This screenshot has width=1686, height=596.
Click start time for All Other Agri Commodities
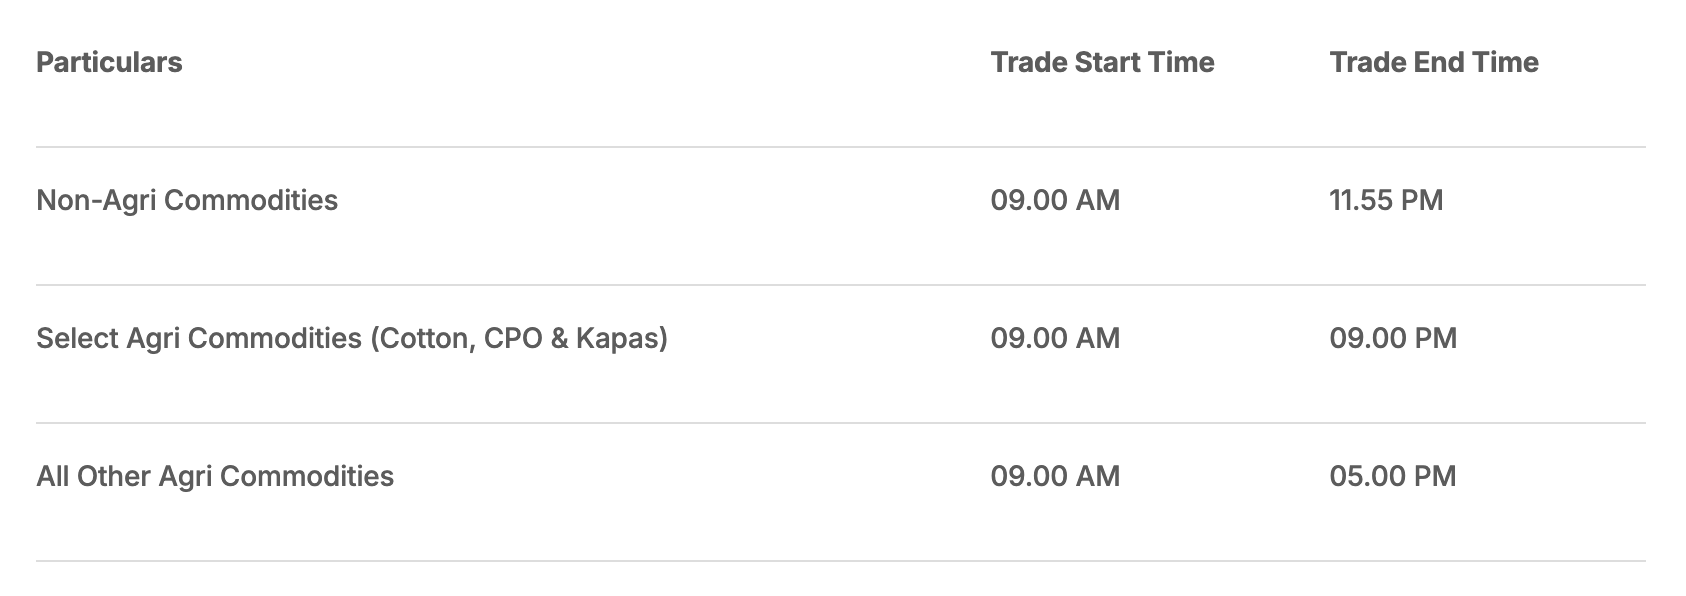coord(1055,476)
